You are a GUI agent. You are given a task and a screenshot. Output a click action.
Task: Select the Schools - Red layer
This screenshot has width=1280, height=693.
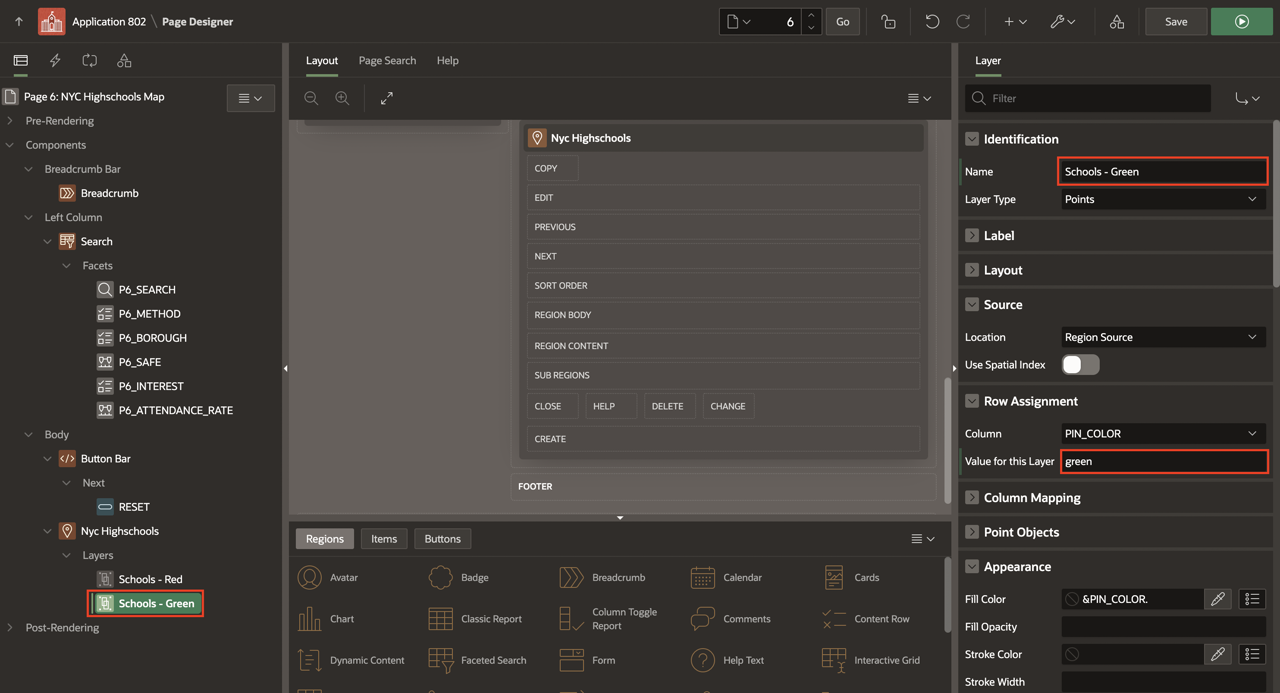pyautogui.click(x=150, y=579)
